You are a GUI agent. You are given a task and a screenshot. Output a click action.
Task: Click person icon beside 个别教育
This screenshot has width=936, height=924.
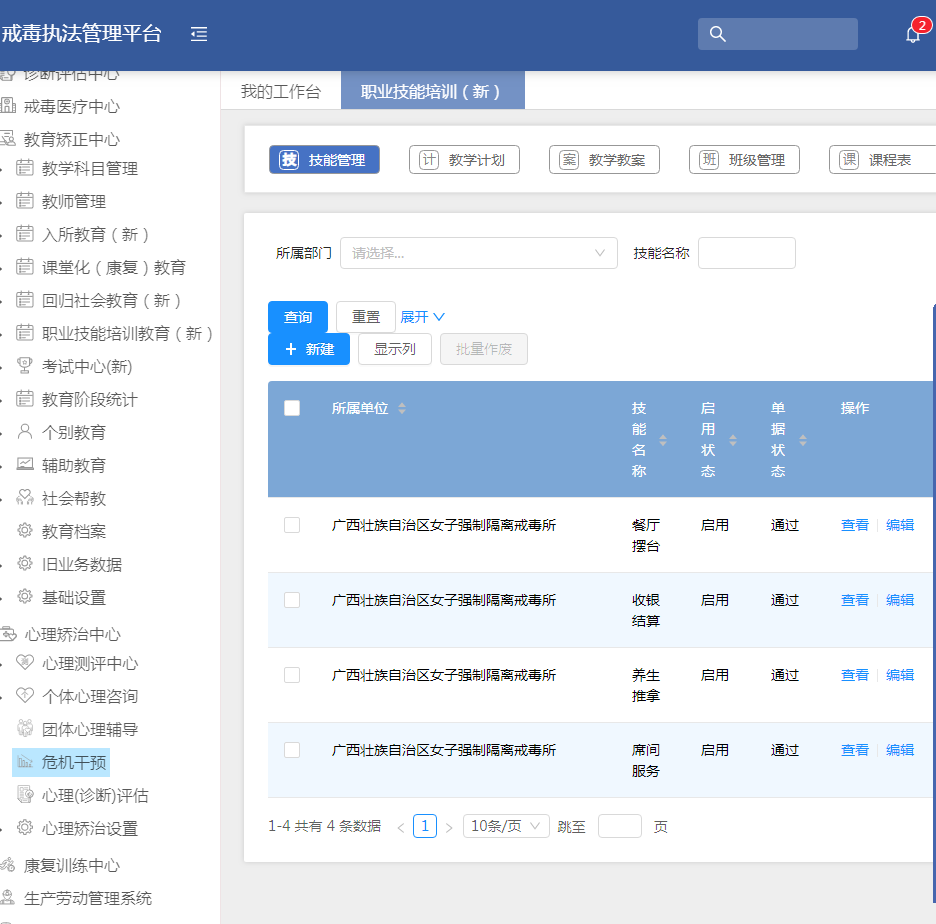coord(24,432)
